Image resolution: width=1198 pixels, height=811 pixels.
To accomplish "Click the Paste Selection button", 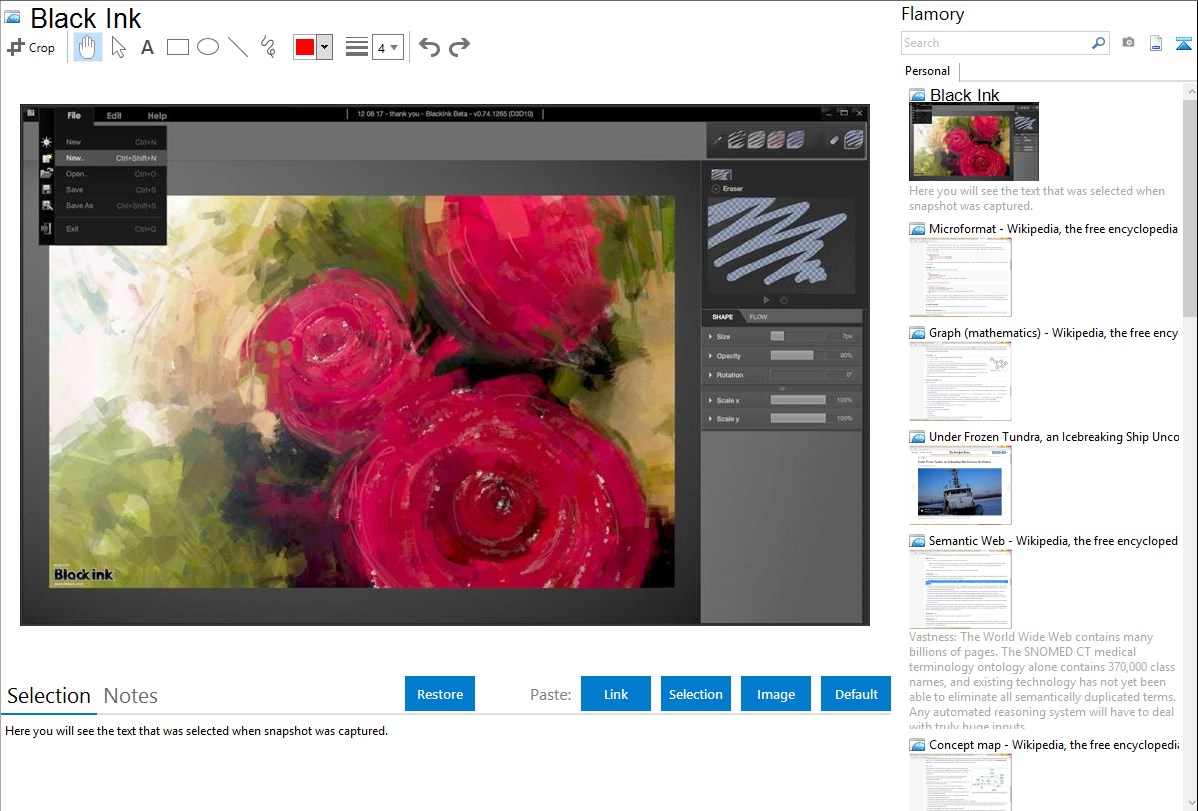I will tap(696, 694).
